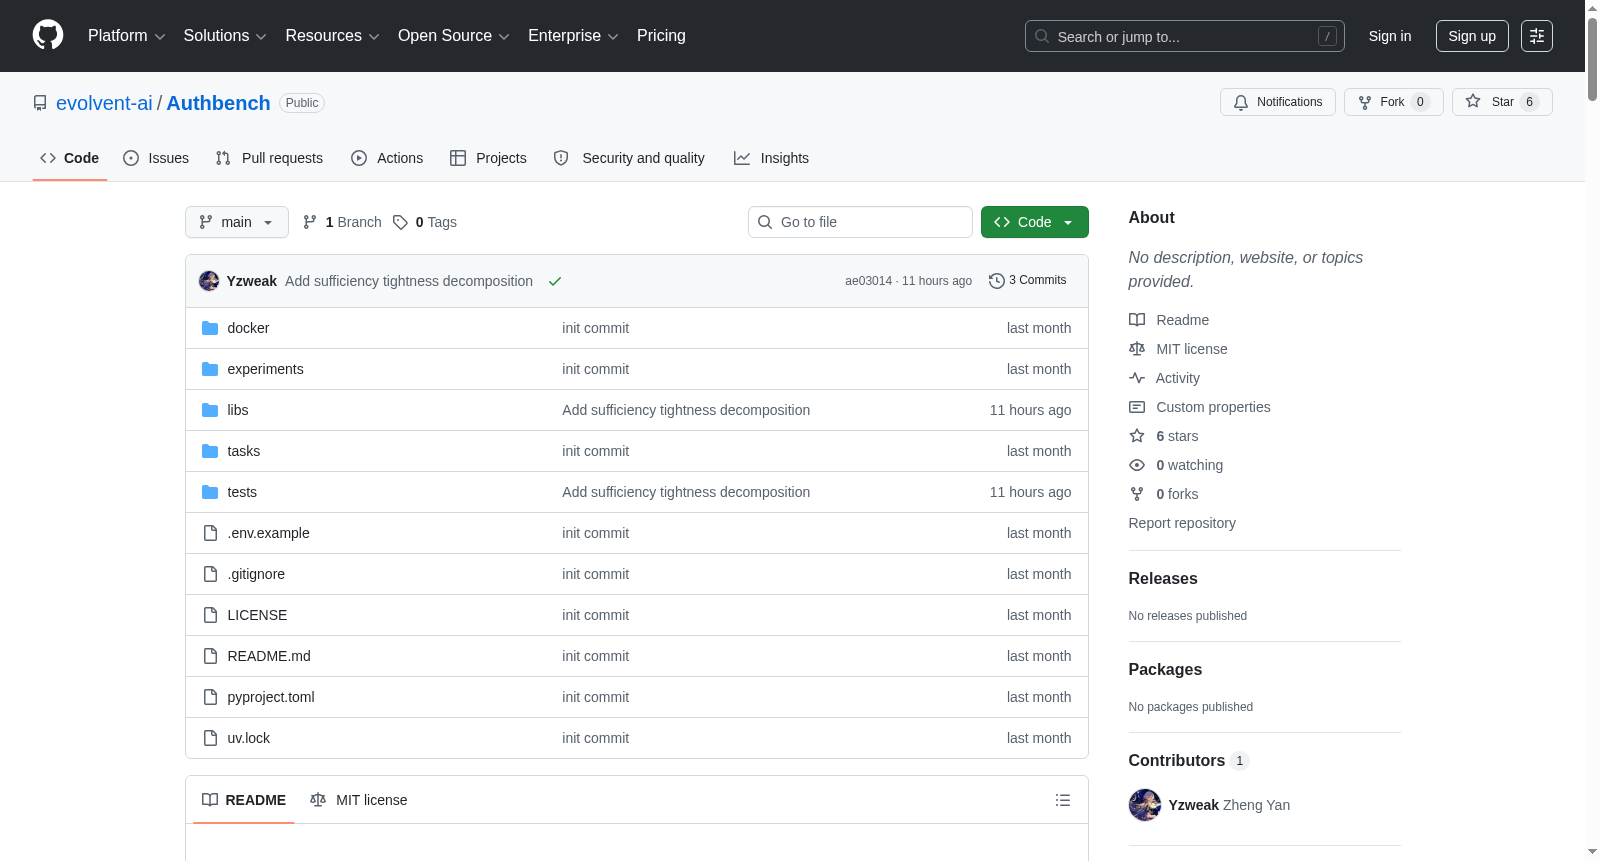The height and width of the screenshot is (861, 1600).
Task: Open README outline list icon
Action: coord(1063,800)
